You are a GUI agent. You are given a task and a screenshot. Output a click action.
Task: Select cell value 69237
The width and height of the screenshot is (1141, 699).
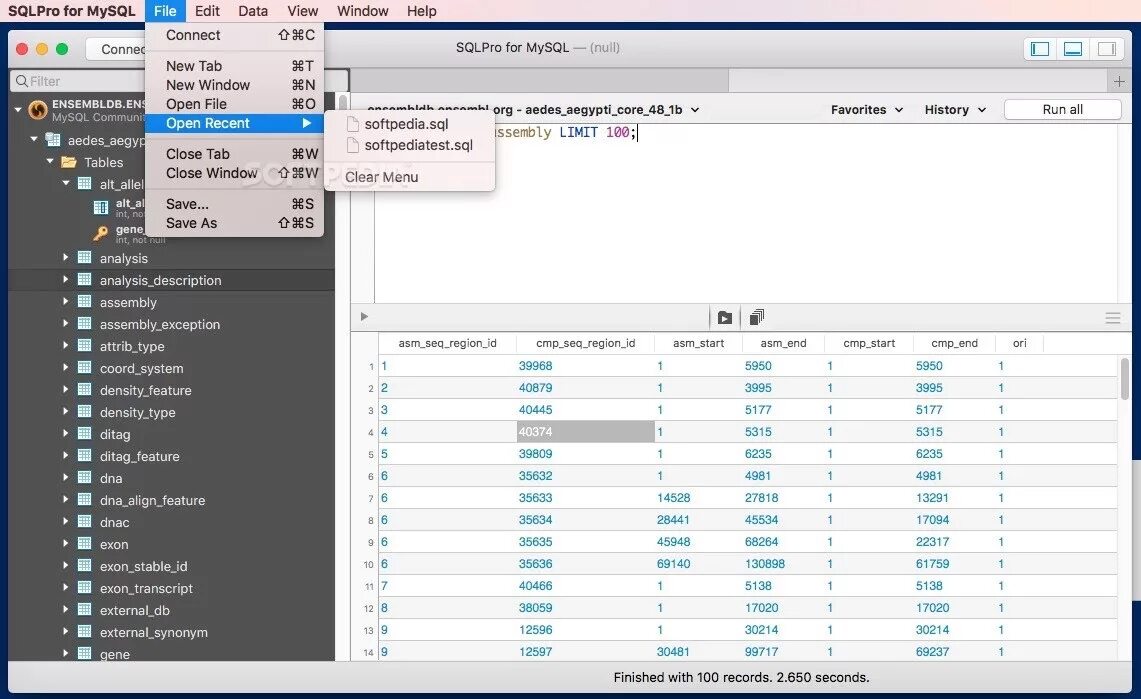click(x=932, y=652)
